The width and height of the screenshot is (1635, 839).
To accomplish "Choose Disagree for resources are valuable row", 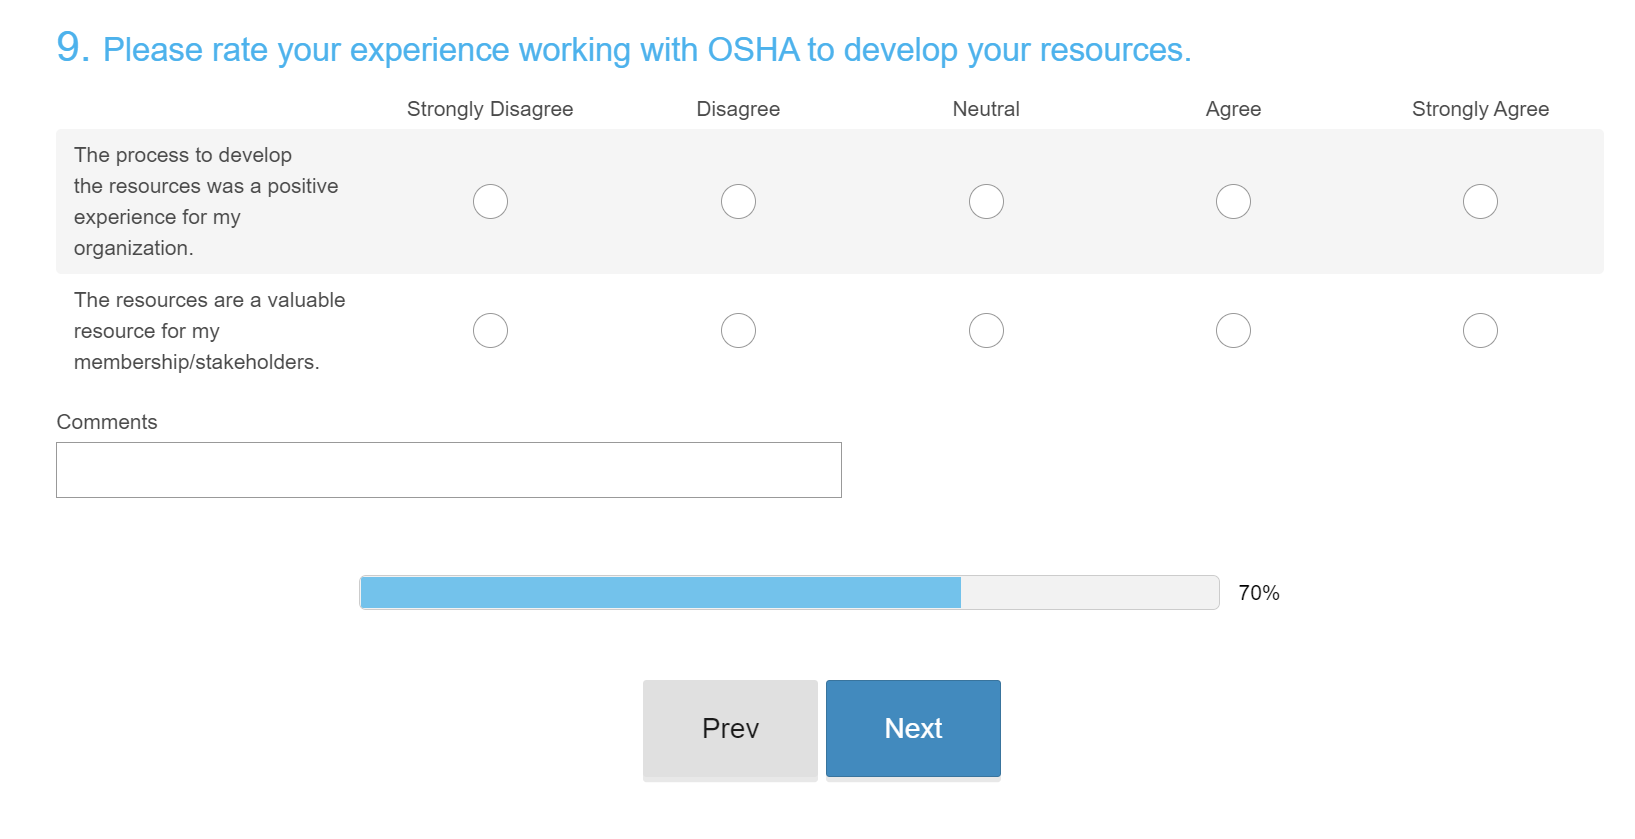I will point(738,331).
